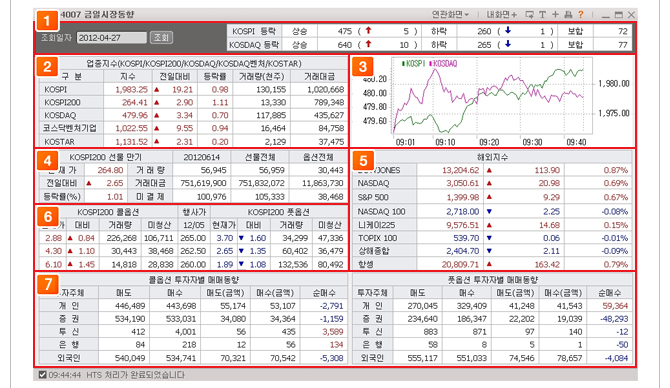Click the magenta KOSDAQ legend marker

pos(431,64)
